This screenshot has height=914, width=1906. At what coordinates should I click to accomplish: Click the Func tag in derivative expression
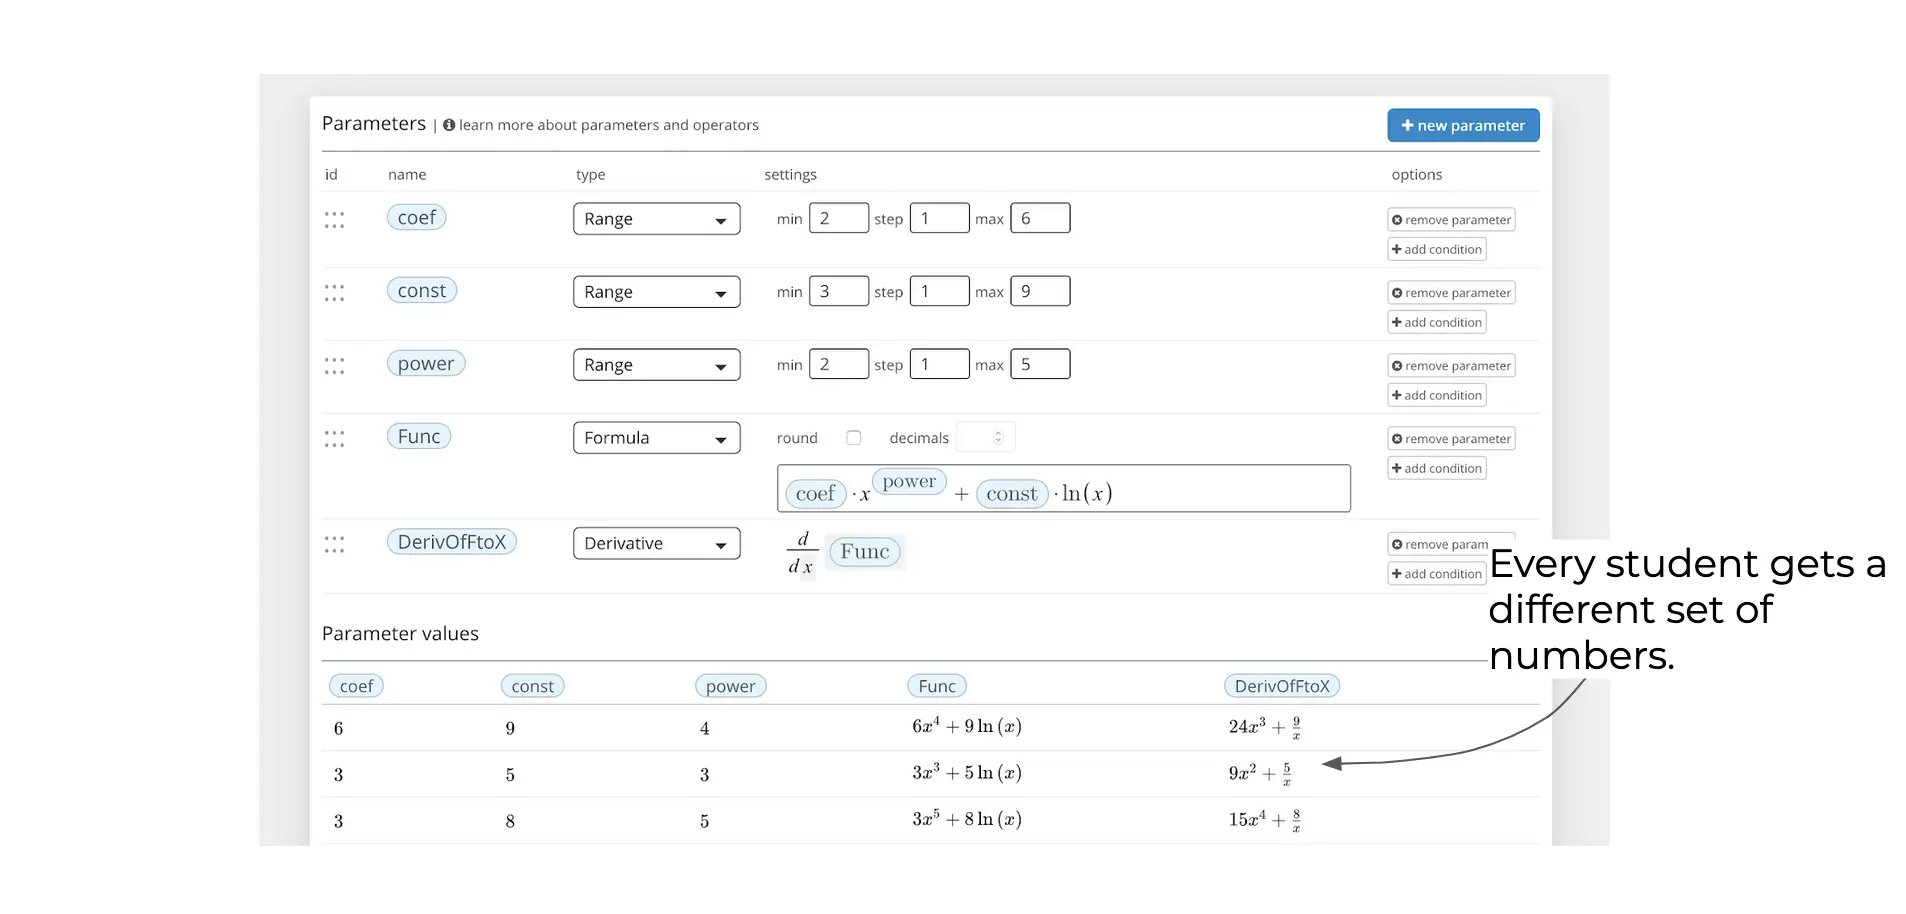click(864, 552)
